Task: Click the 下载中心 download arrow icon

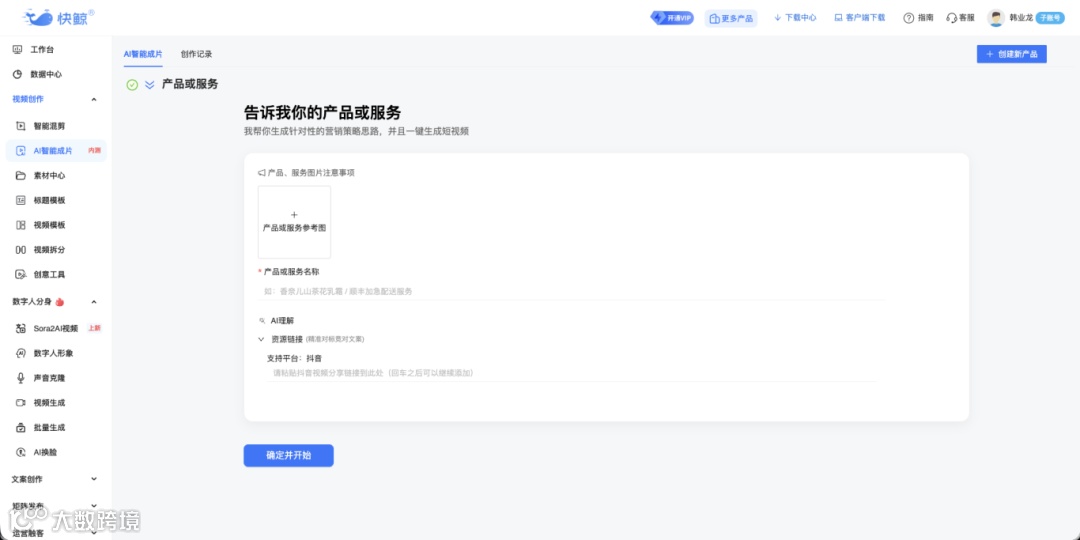Action: [778, 18]
